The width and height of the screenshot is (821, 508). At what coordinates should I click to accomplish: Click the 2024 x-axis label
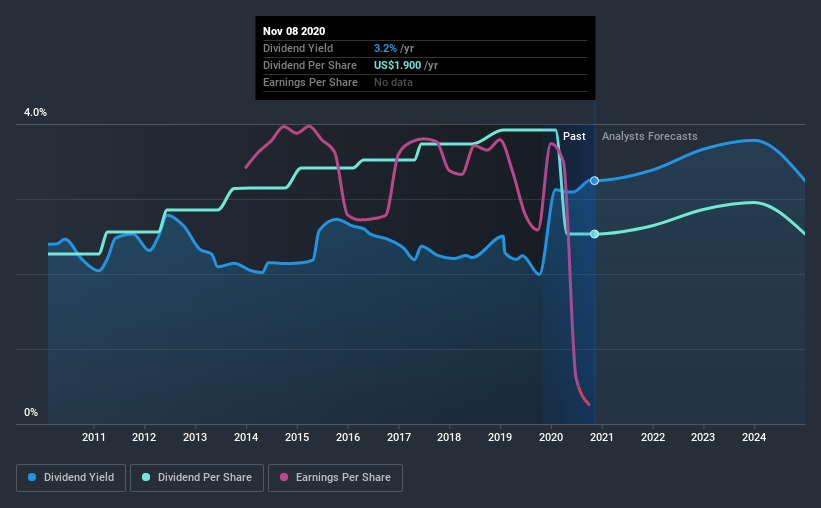coord(754,437)
